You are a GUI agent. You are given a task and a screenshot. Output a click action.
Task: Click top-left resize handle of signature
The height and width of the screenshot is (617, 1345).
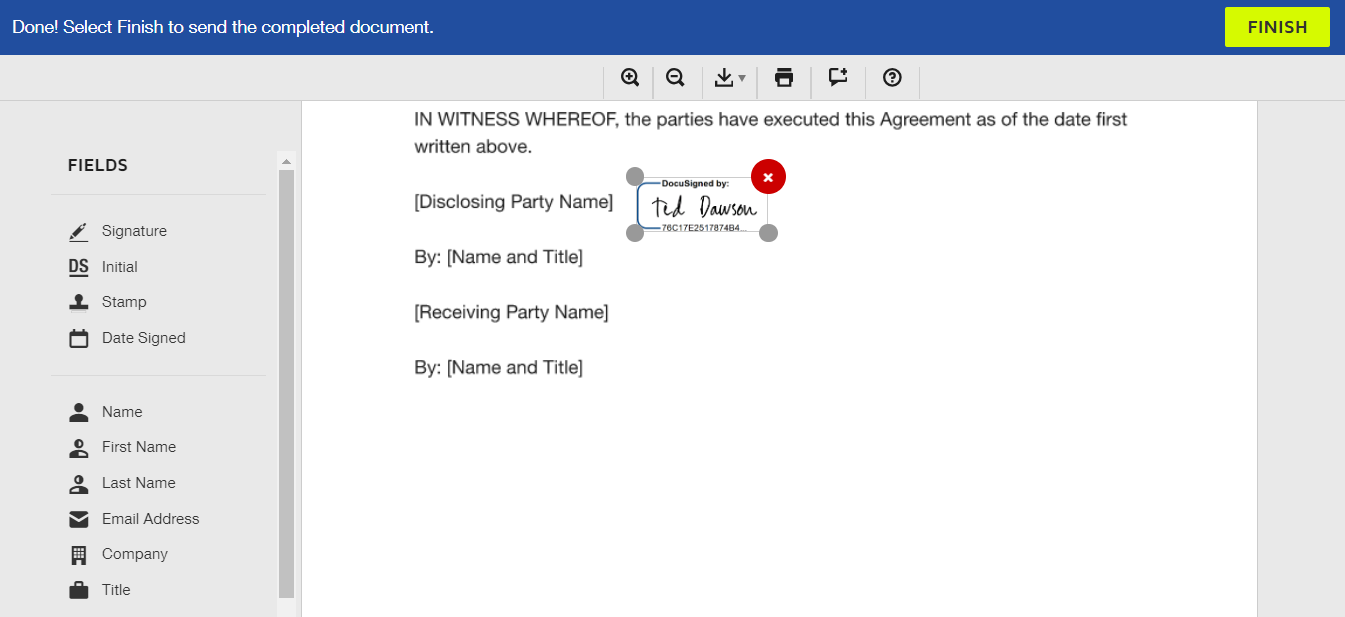click(635, 177)
